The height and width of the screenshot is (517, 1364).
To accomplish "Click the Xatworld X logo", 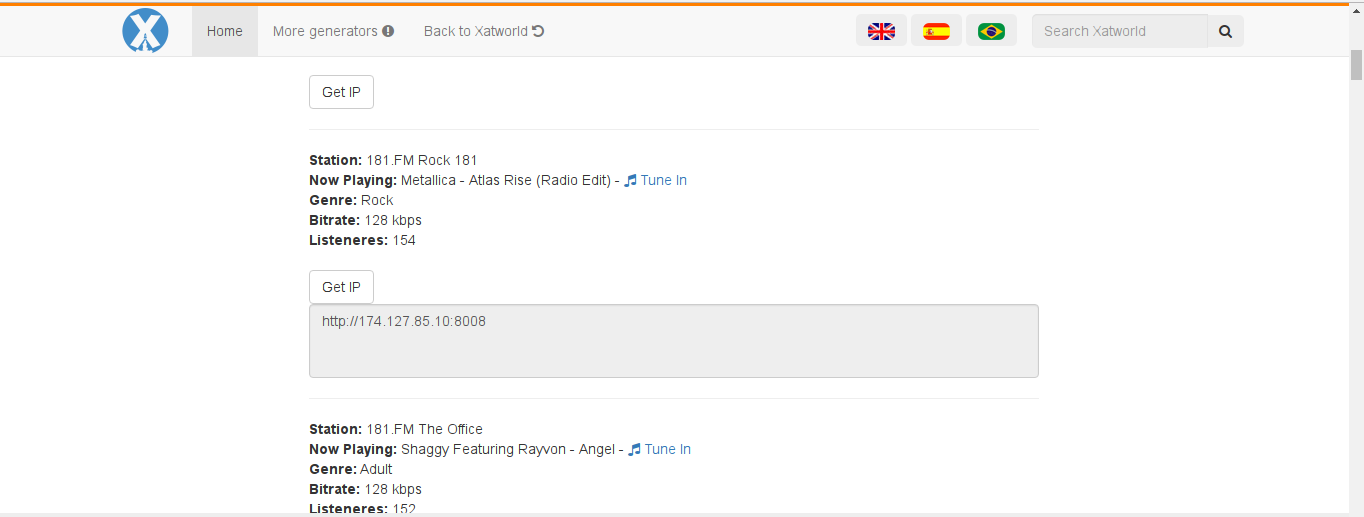I will 145,31.
